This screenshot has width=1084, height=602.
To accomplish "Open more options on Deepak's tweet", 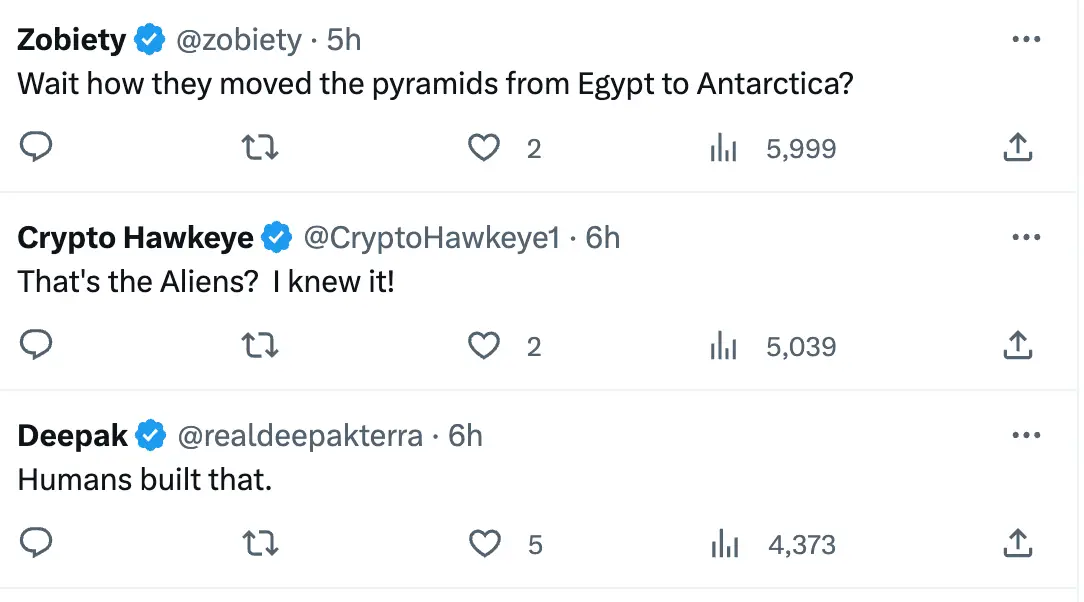I will click(x=1025, y=434).
